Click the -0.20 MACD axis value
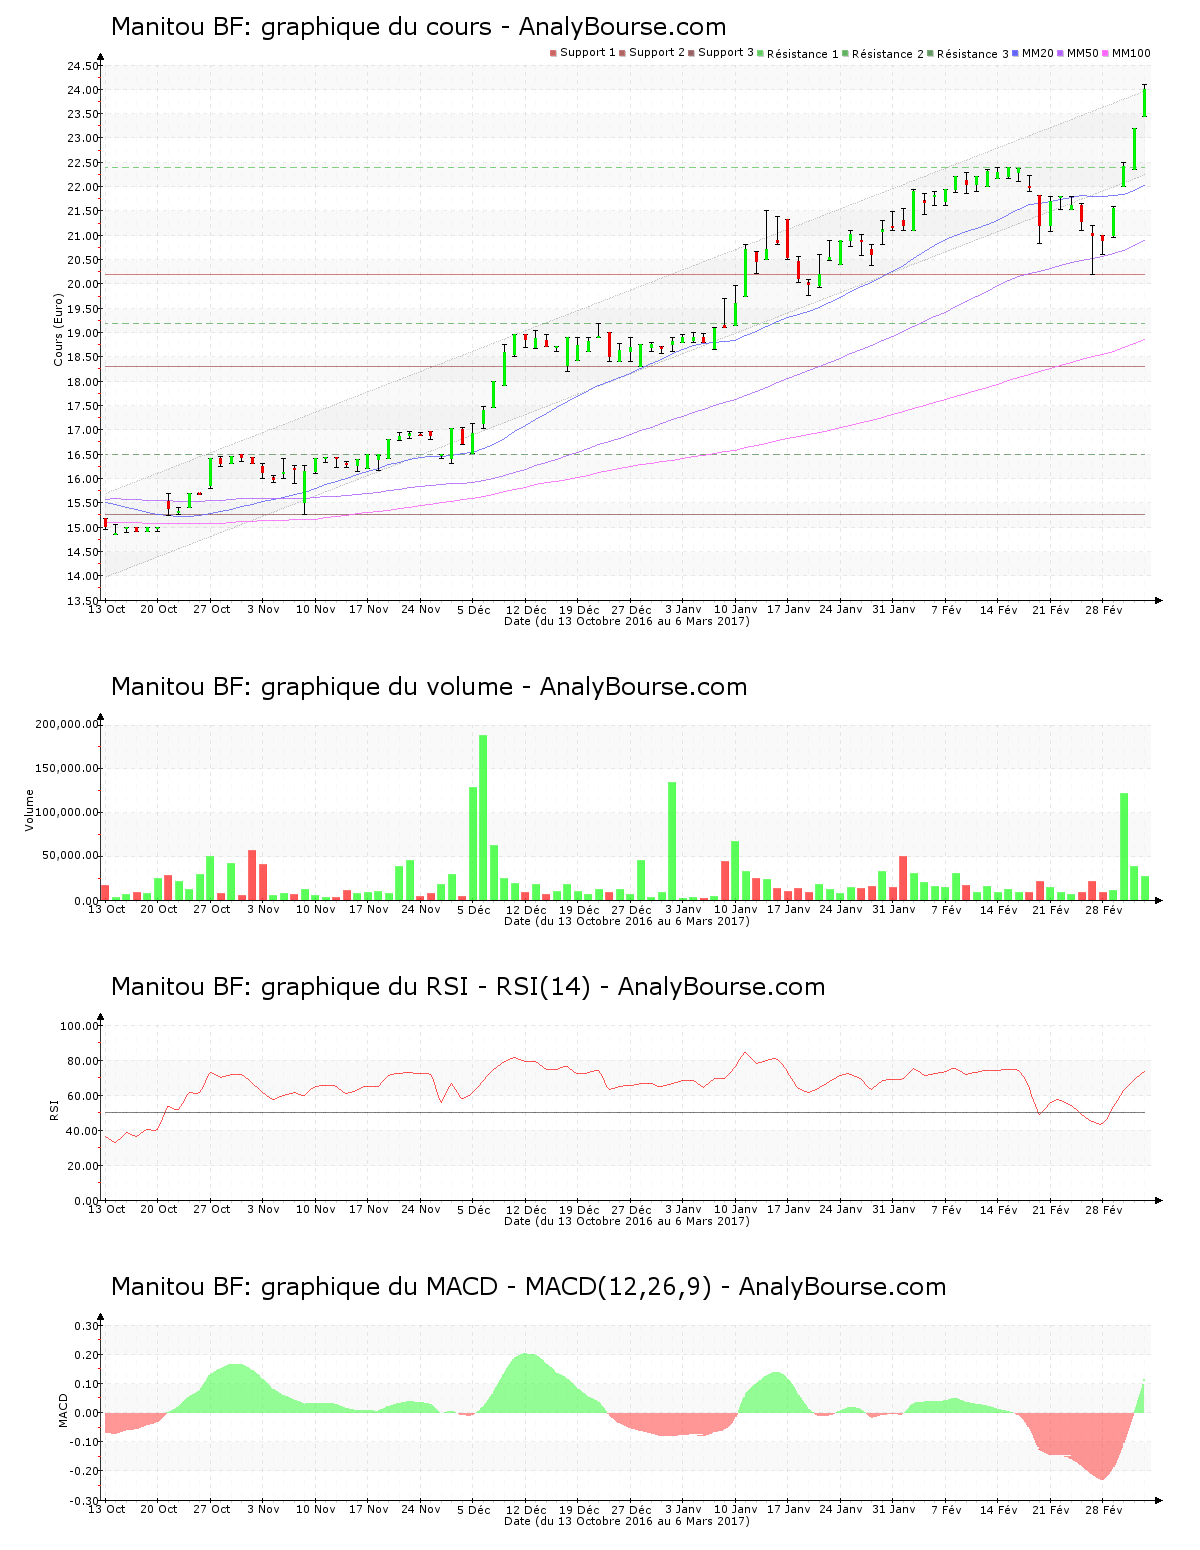This screenshot has width=1200, height=1550. pos(85,1471)
